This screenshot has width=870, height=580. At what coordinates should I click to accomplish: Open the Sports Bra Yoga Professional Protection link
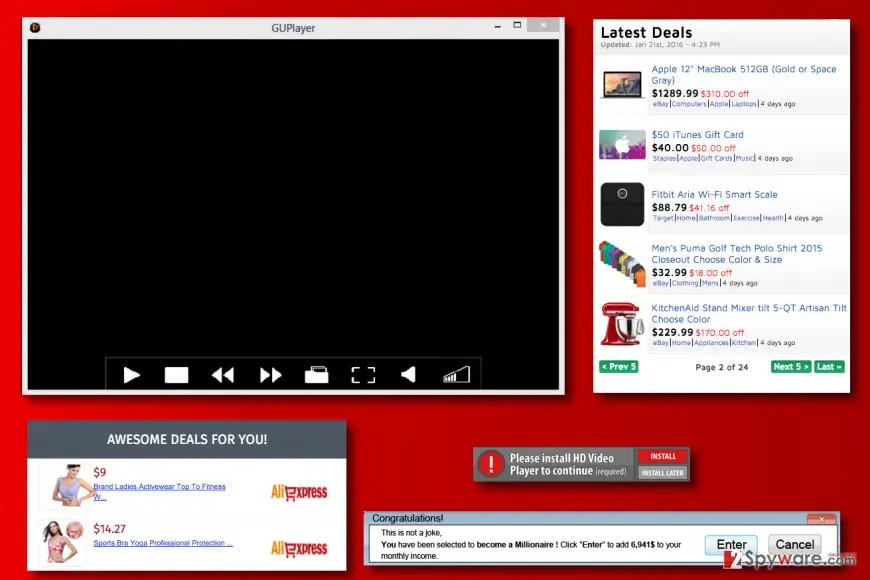[163, 543]
